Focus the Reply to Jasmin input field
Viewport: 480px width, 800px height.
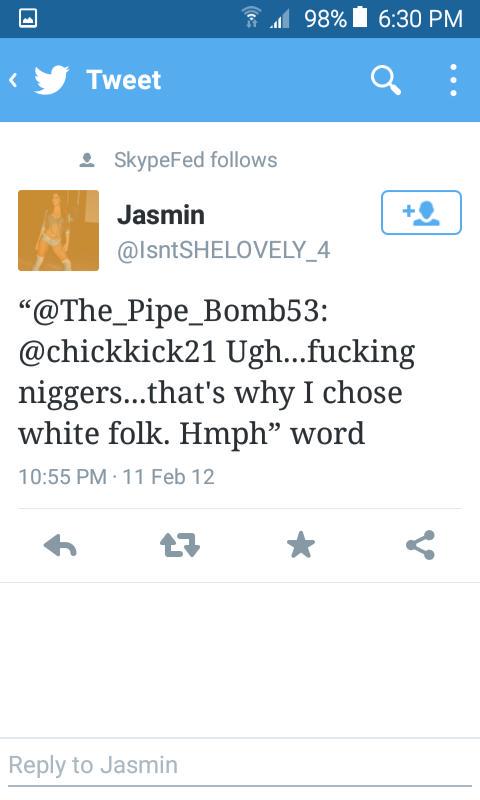pos(240,765)
